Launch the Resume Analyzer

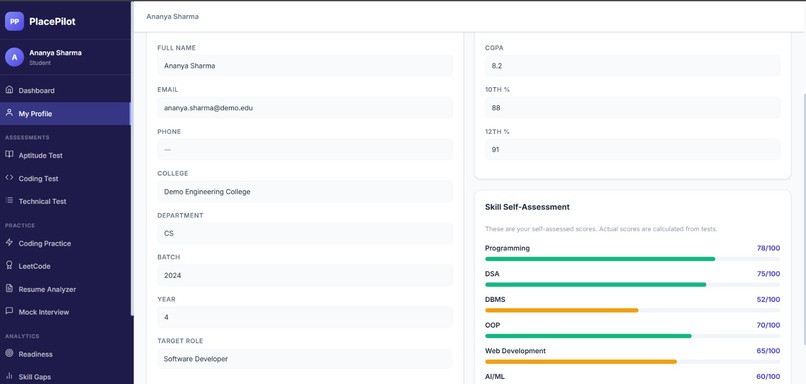(65, 289)
